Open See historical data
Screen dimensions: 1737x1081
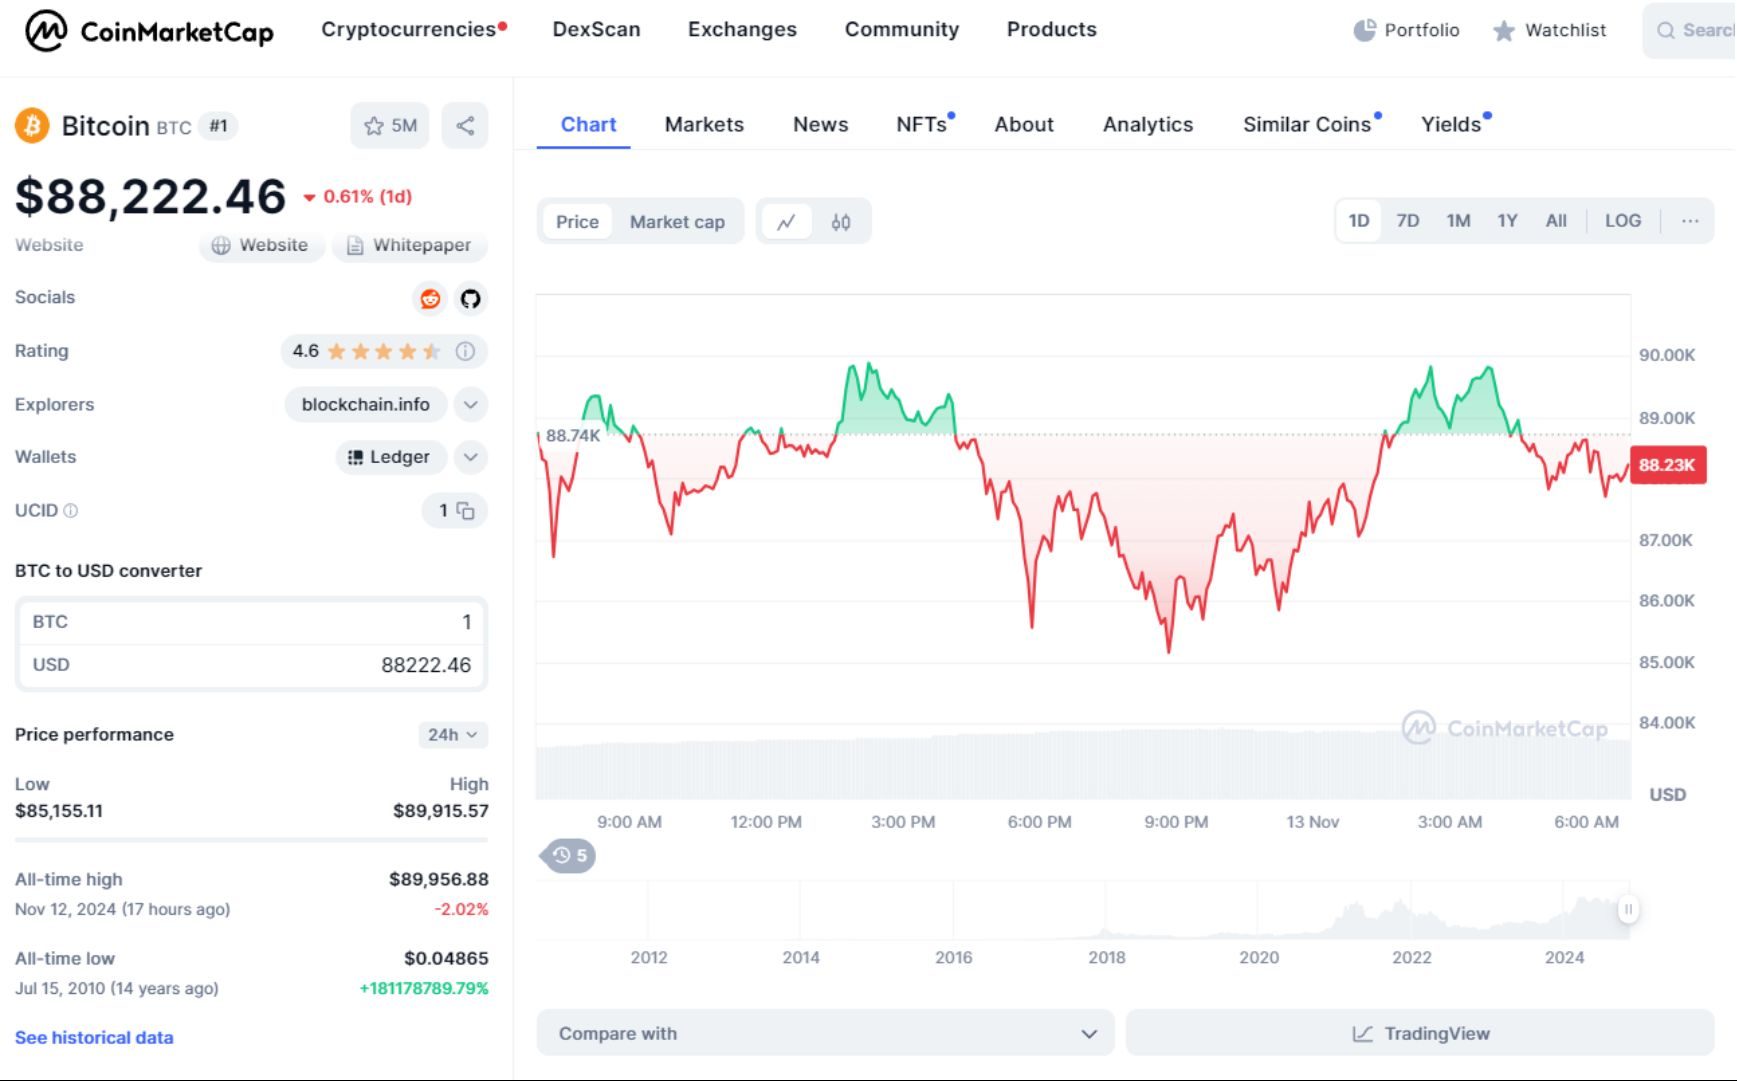pyautogui.click(x=93, y=1037)
